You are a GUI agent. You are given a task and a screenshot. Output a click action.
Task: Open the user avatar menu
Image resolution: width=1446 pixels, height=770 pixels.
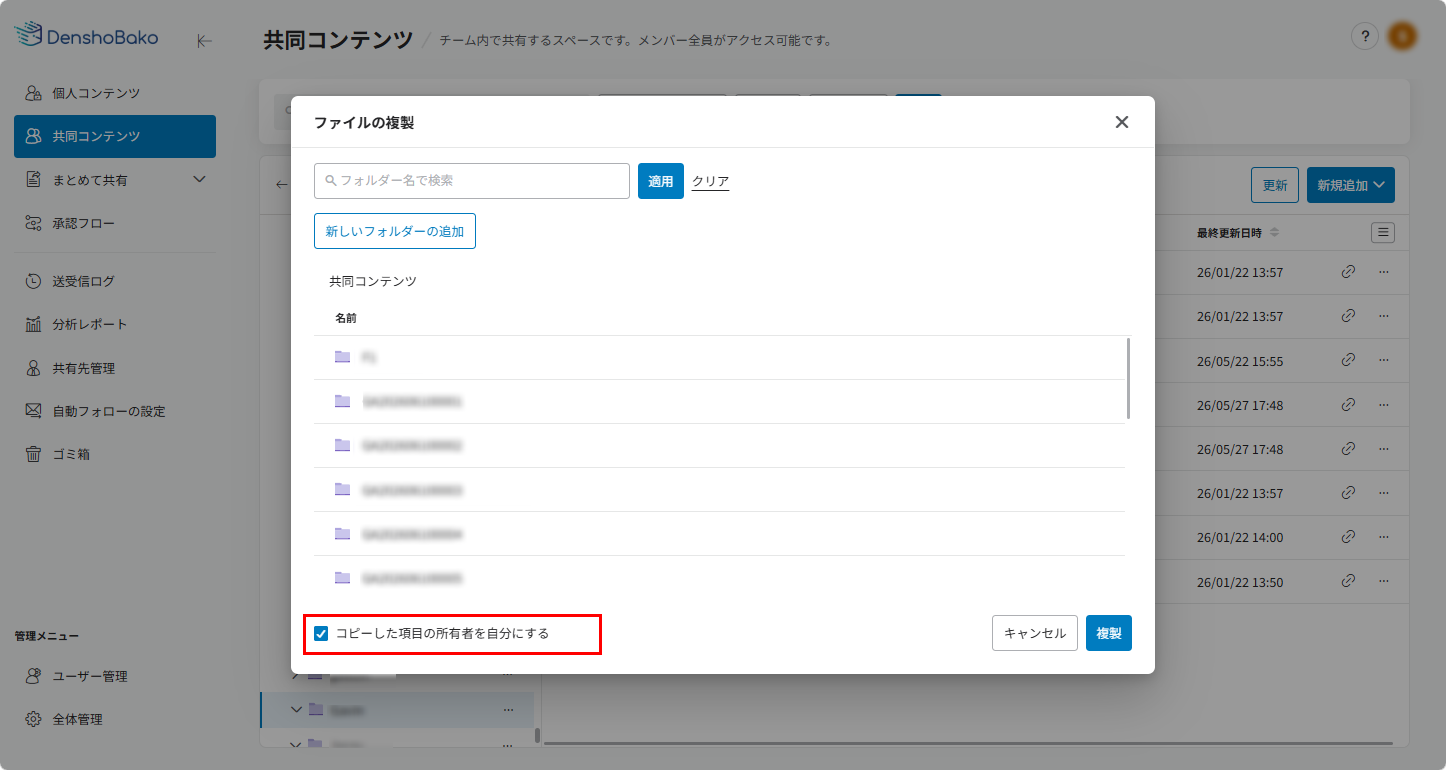click(1402, 36)
